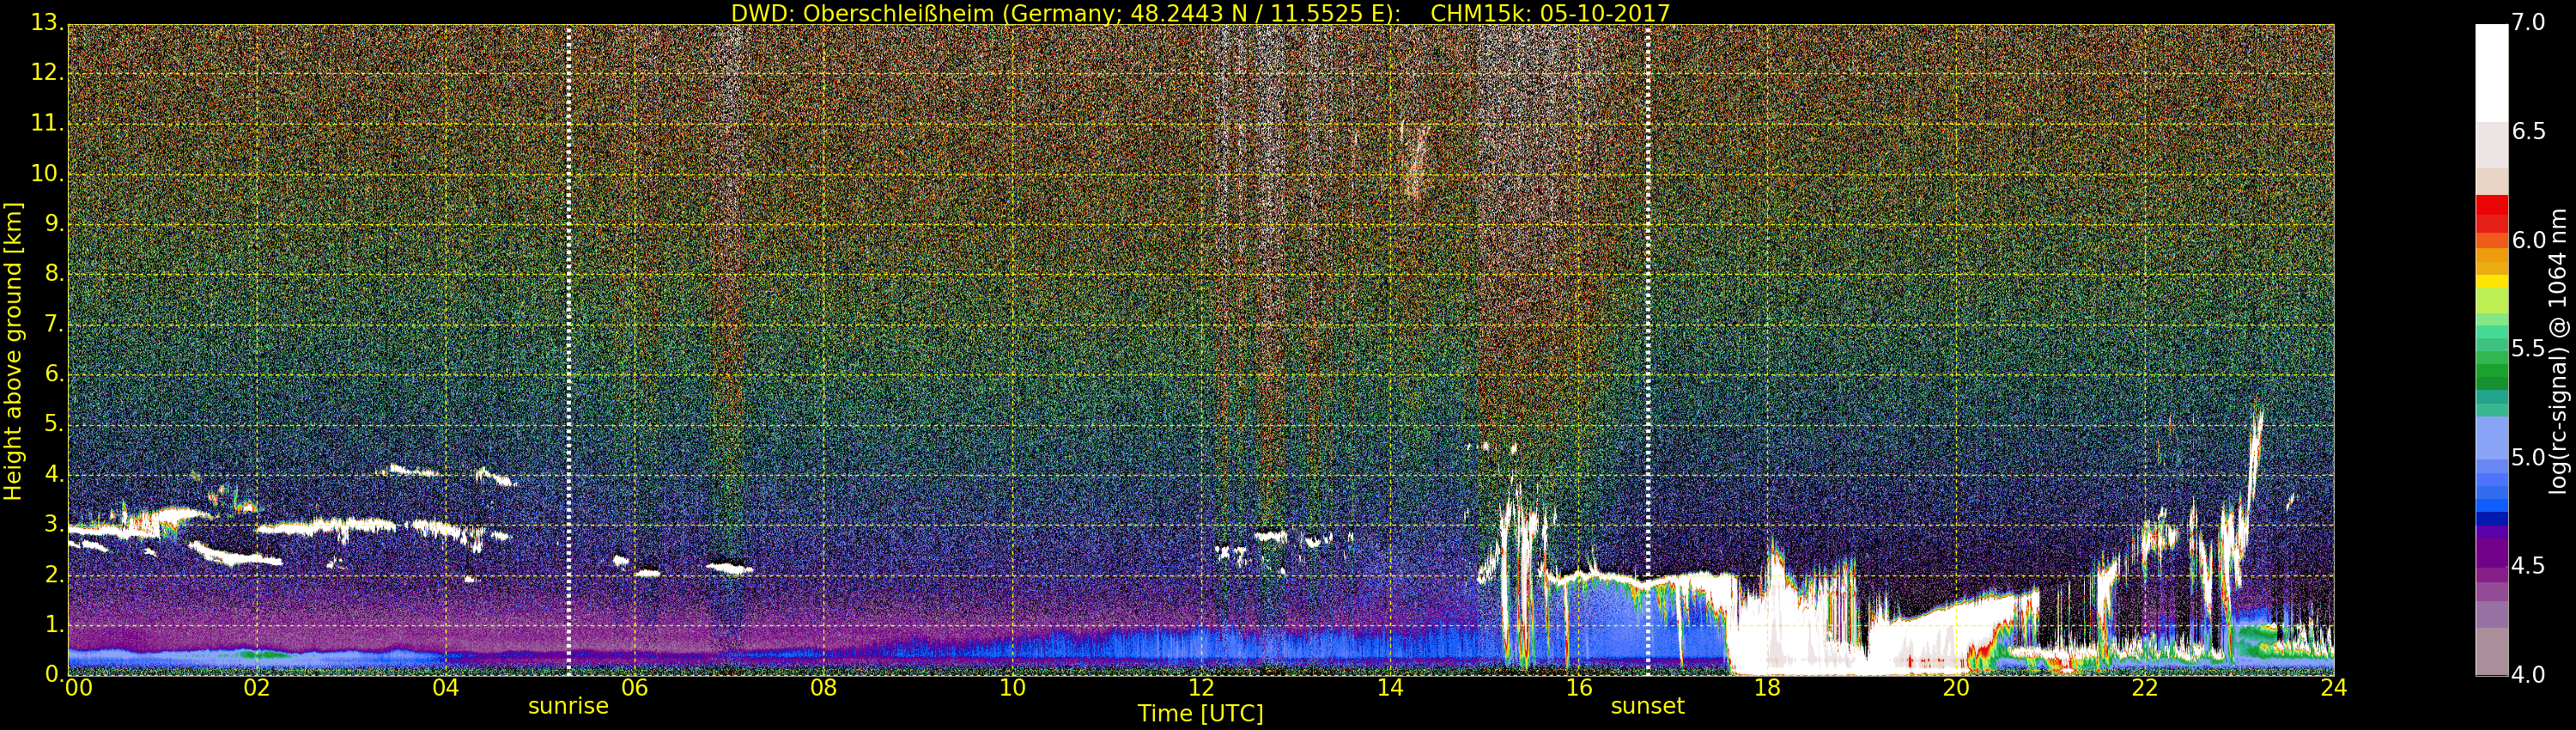Click the time axis tick label '02'
This screenshot has width=2576, height=730.
257,687
